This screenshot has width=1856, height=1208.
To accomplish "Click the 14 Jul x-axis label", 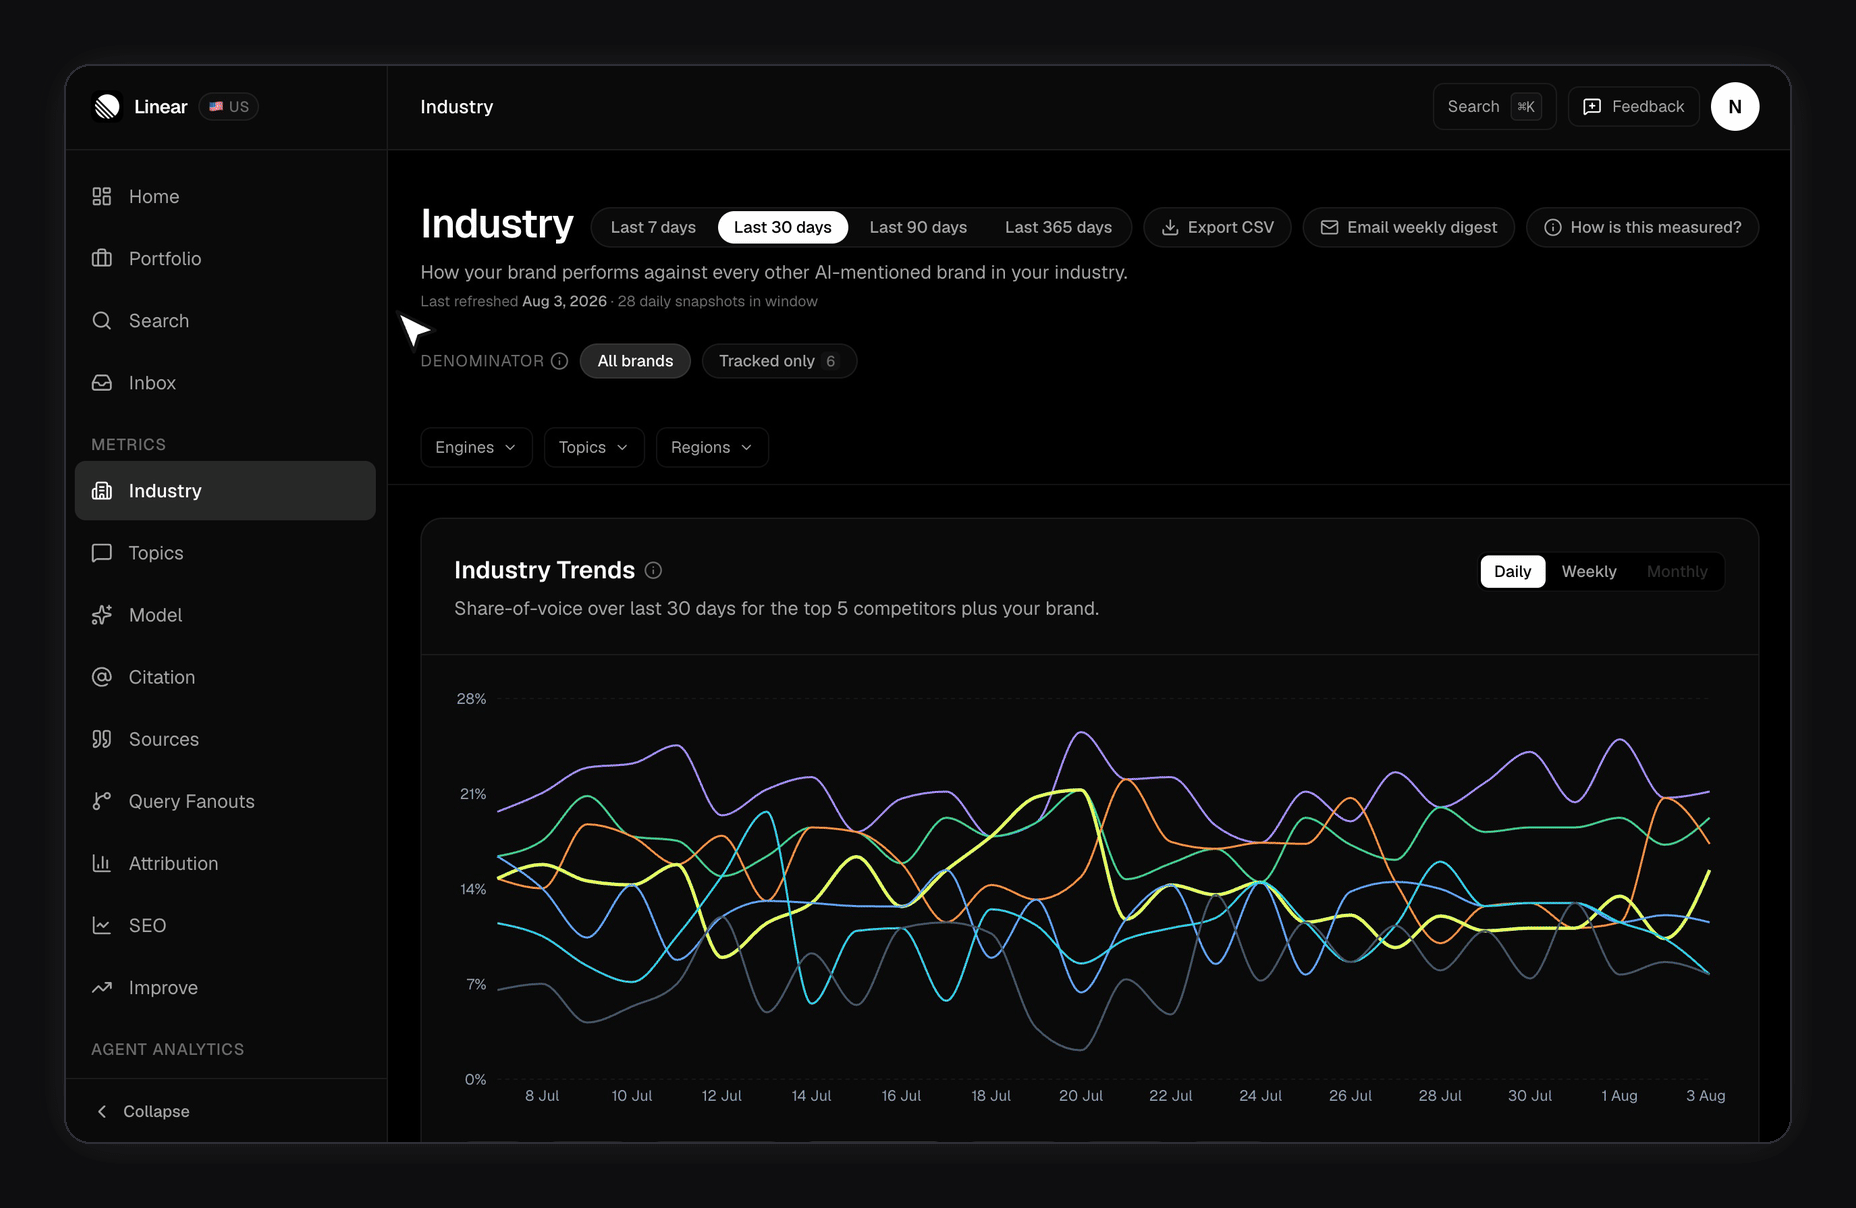I will [811, 1096].
